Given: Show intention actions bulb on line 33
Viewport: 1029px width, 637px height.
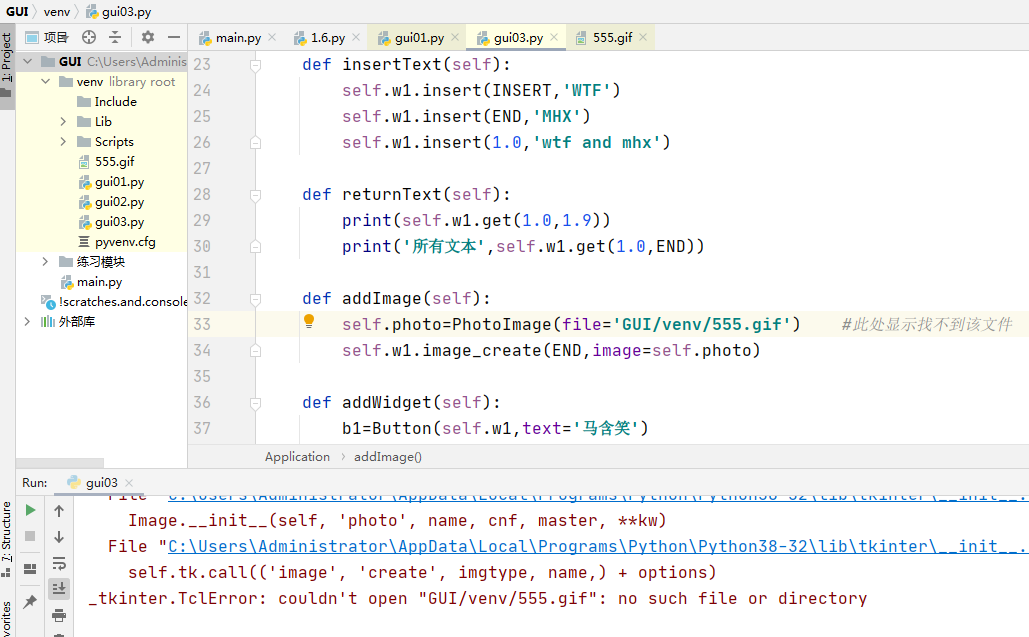Looking at the screenshot, I should click(309, 321).
